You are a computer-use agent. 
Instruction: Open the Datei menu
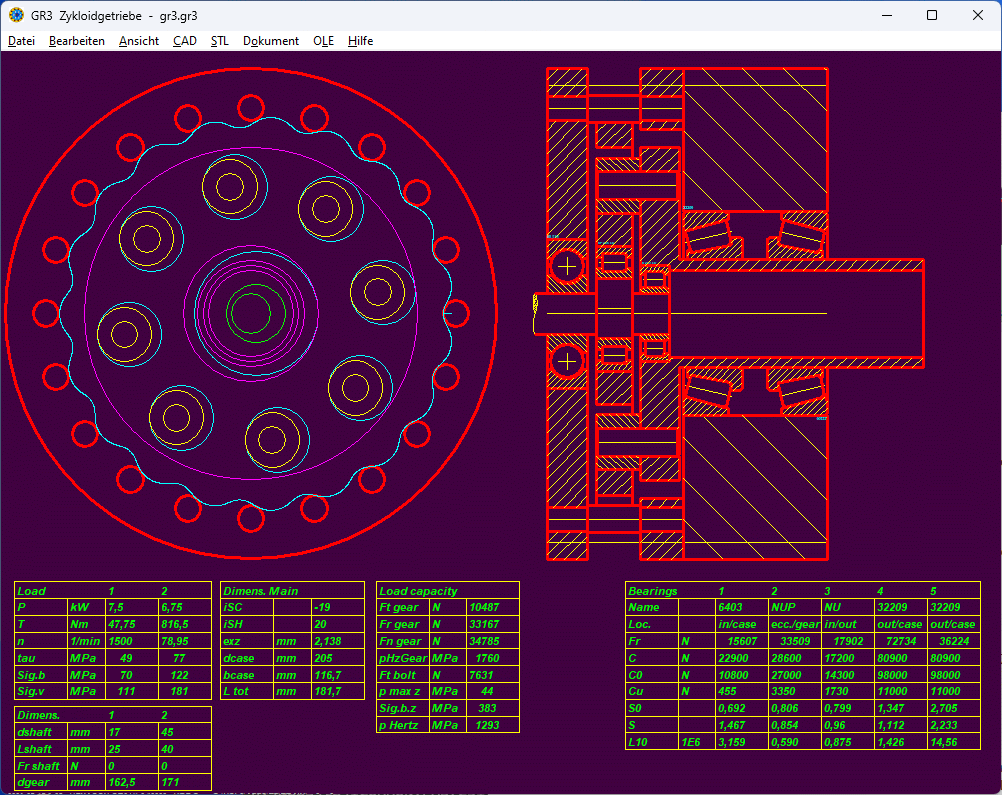[x=21, y=41]
